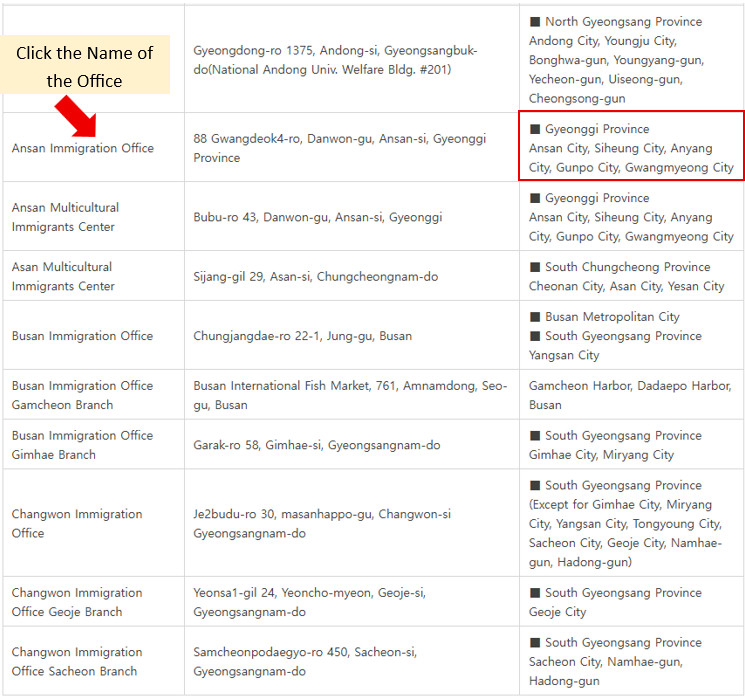Click the 88 Gwangdeok4-ro address cell
Image resolution: width=745 pixels, height=697 pixels.
(339, 148)
